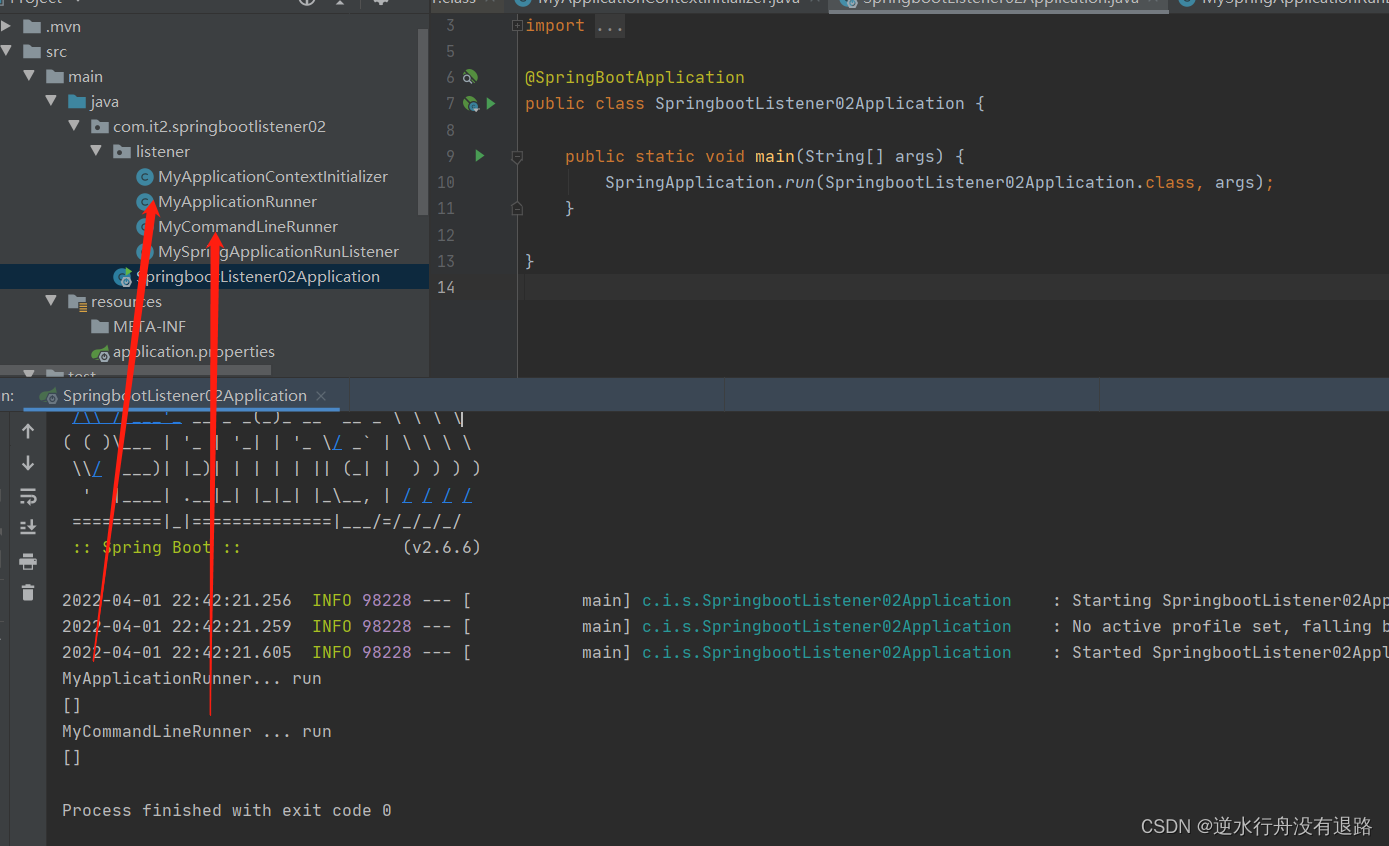Click Spring bean gutter icon on line 6
1389x846 pixels.
(470, 77)
